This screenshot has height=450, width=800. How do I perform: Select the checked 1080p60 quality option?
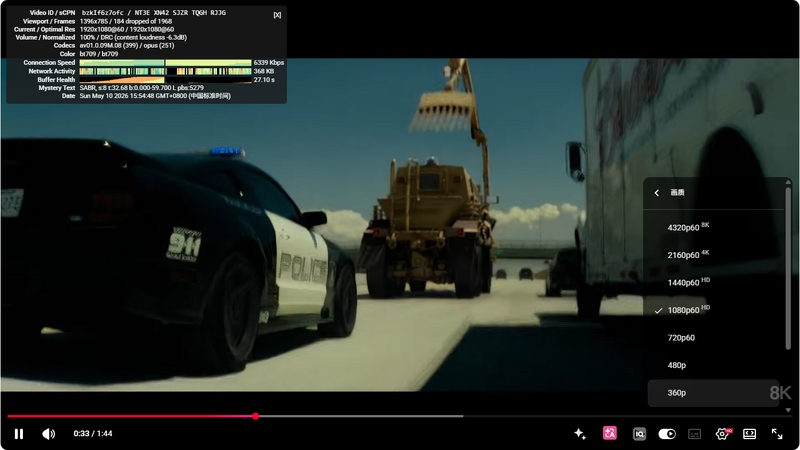coord(713,310)
